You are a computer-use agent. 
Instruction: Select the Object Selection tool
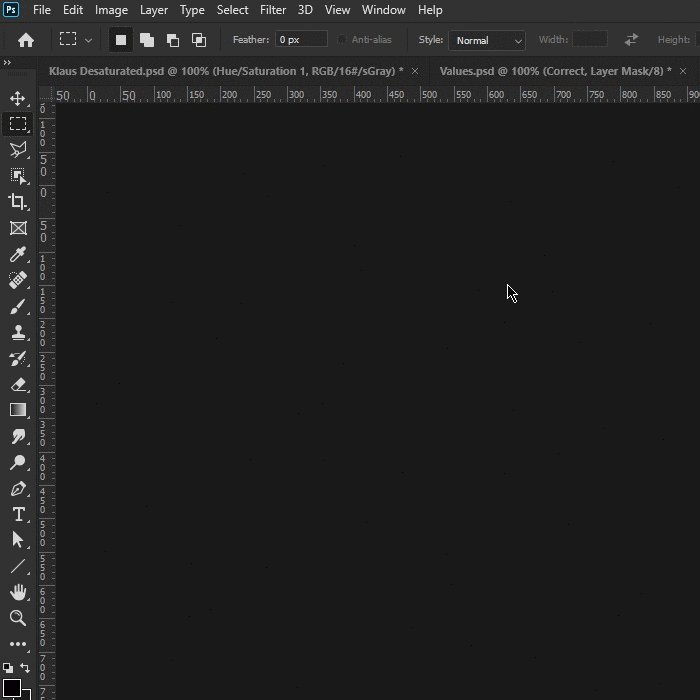coord(18,176)
